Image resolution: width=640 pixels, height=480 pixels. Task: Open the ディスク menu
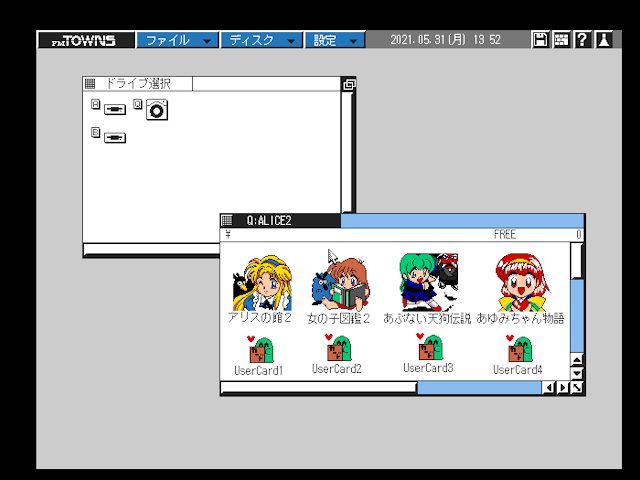pyautogui.click(x=261, y=40)
